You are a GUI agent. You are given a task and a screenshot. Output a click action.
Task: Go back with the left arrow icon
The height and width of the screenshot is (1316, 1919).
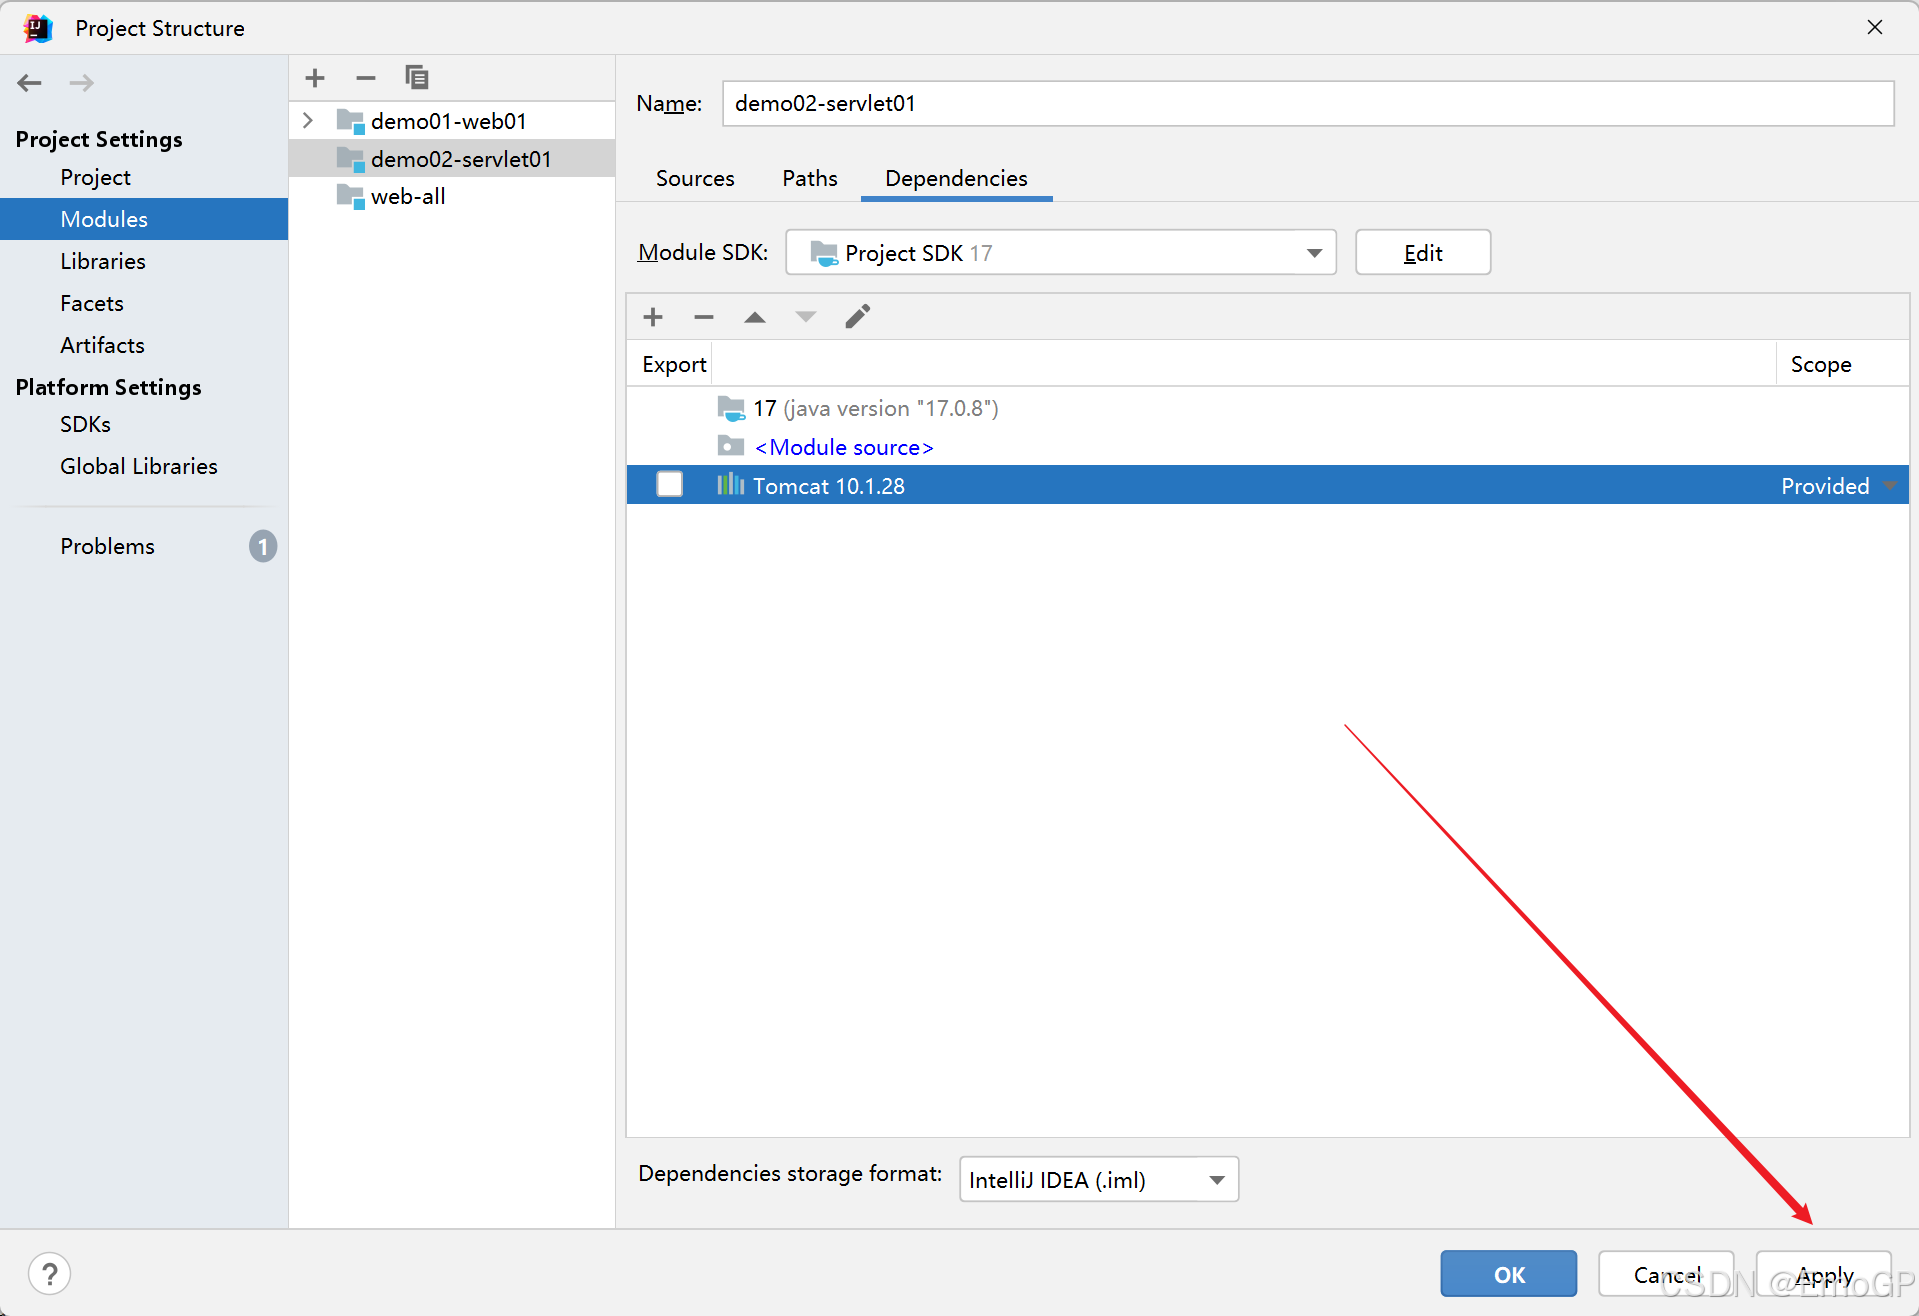[x=29, y=83]
